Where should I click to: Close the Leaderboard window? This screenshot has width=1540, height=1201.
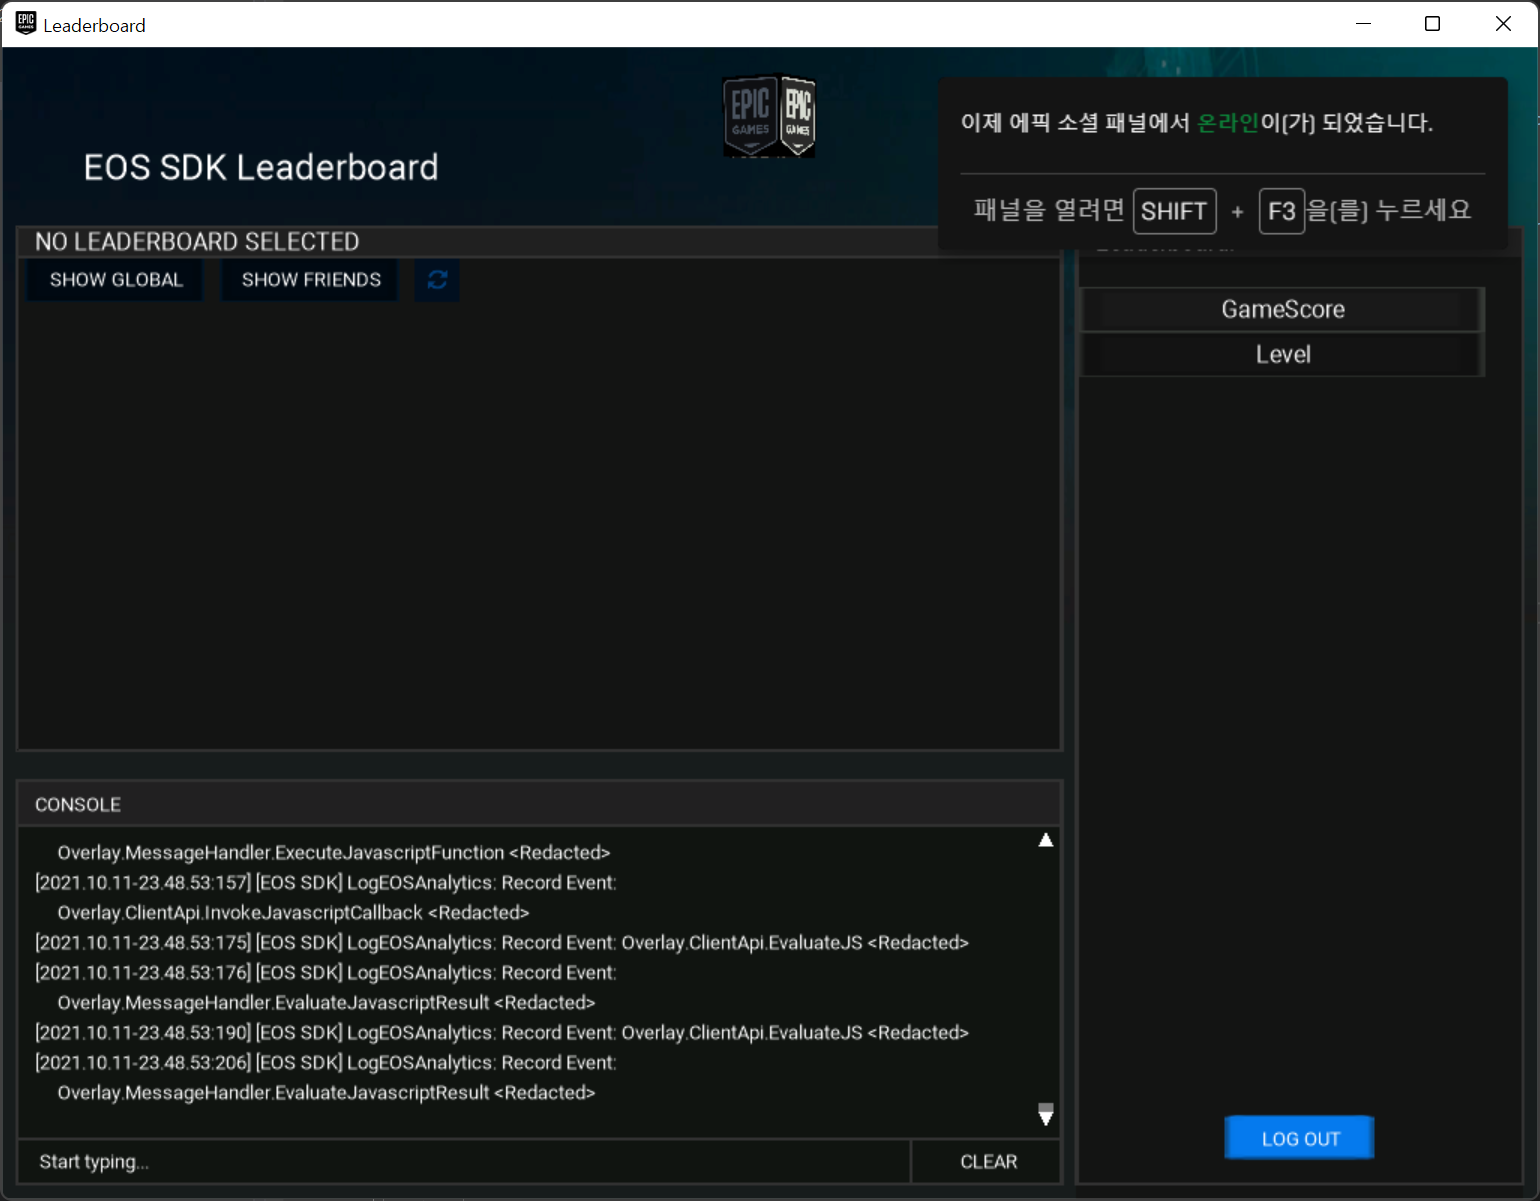1503,24
